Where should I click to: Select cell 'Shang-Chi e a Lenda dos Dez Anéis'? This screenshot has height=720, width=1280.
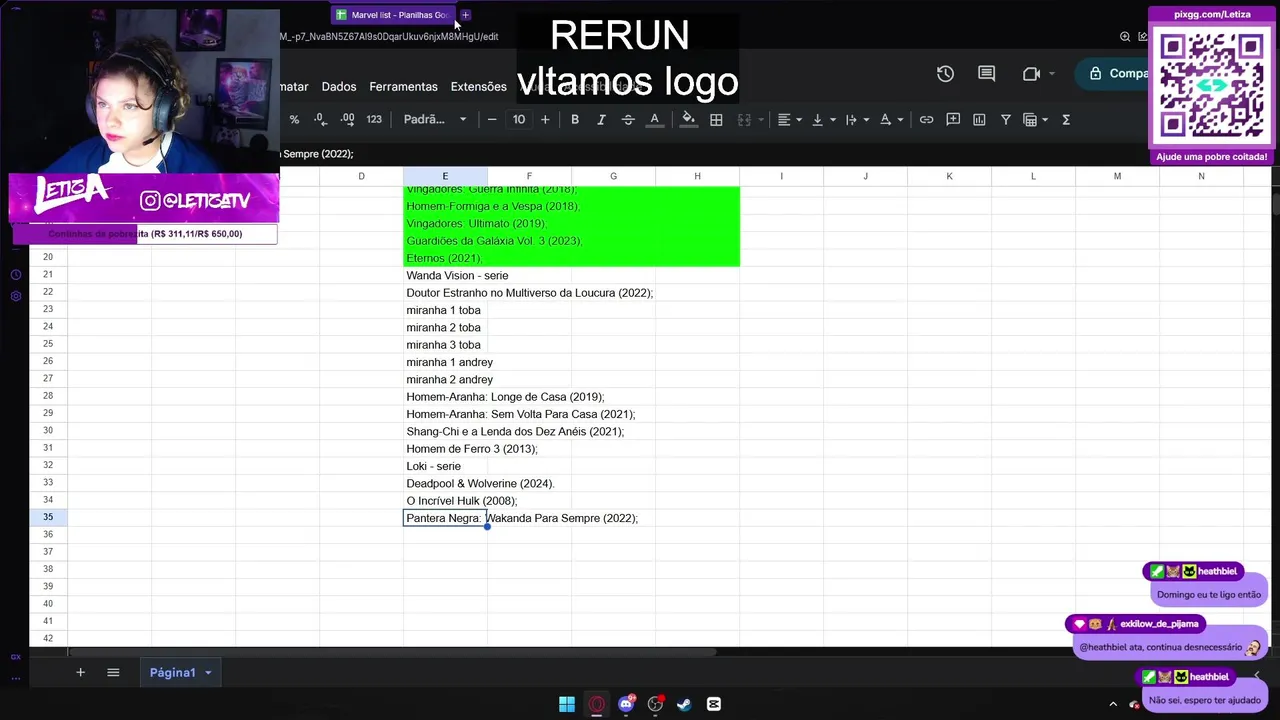[514, 431]
